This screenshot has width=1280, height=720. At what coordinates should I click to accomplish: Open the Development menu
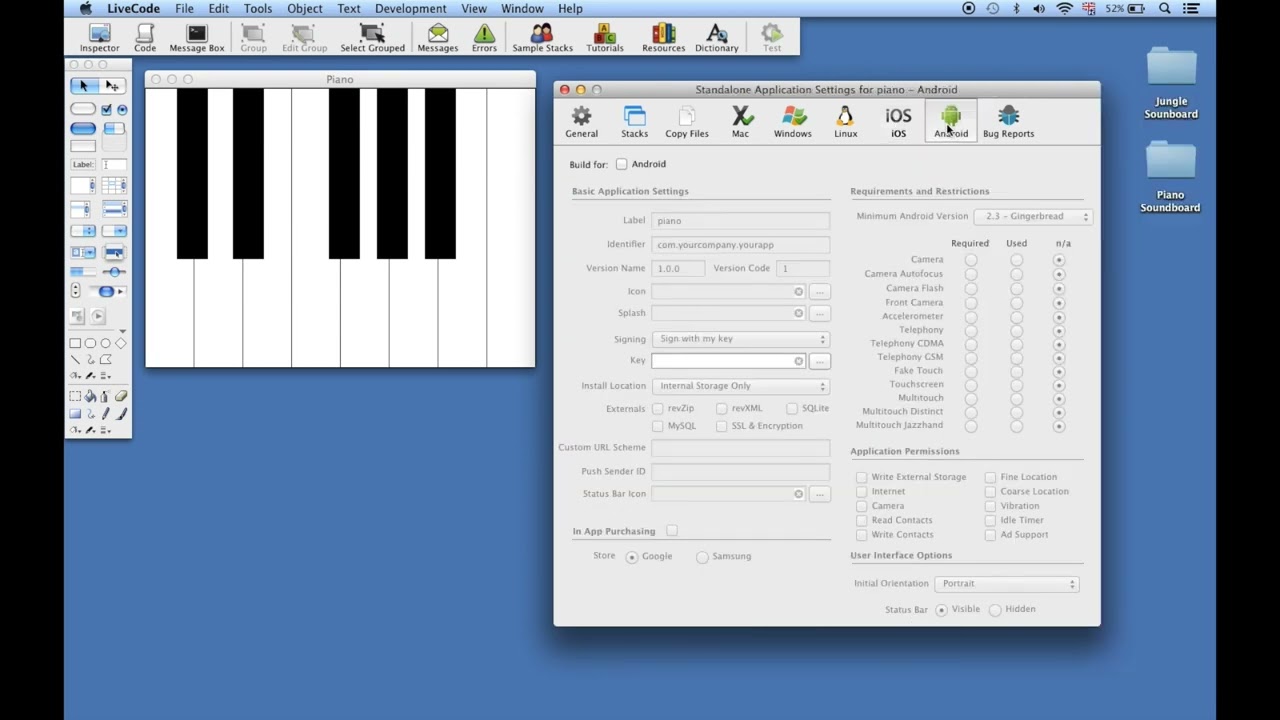coord(410,9)
